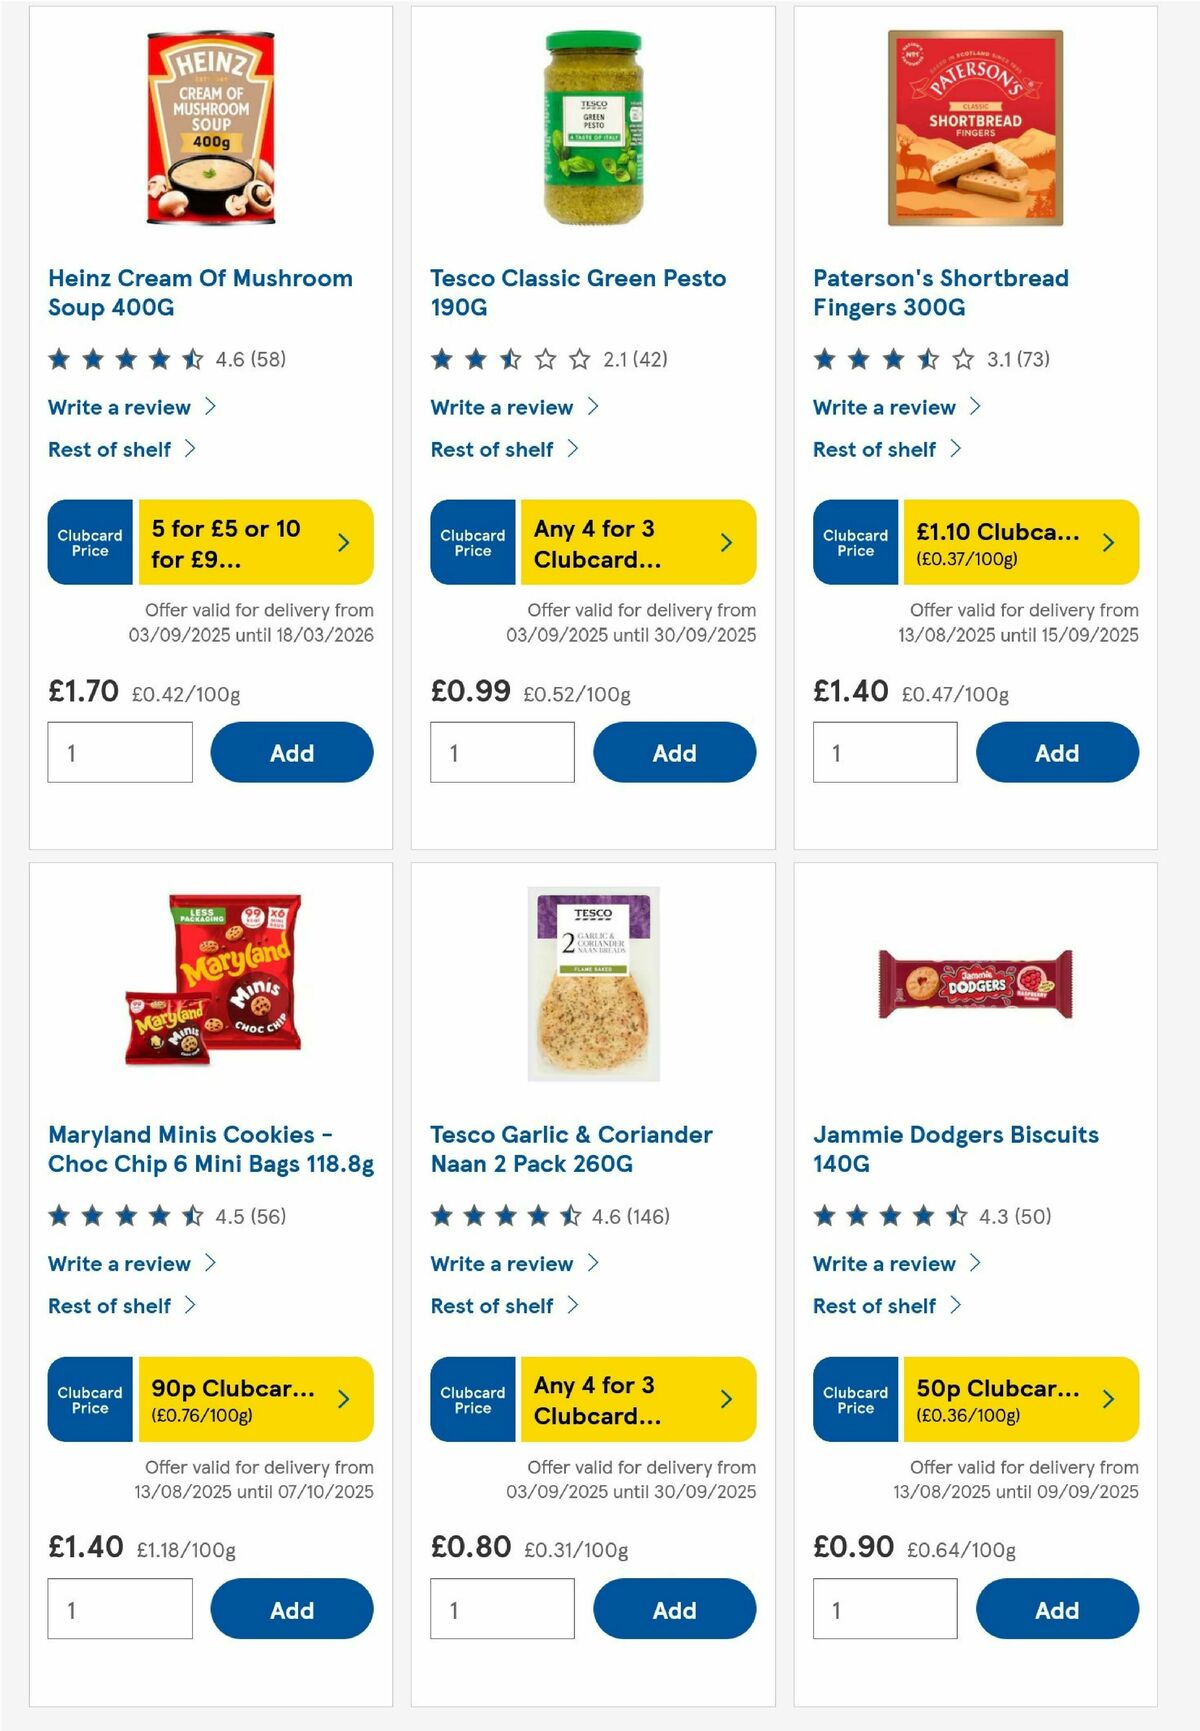Viewport: 1200px width, 1731px height.
Task: Expand the '90p Clubcard' Maryland Minis offer
Action: pos(255,1400)
